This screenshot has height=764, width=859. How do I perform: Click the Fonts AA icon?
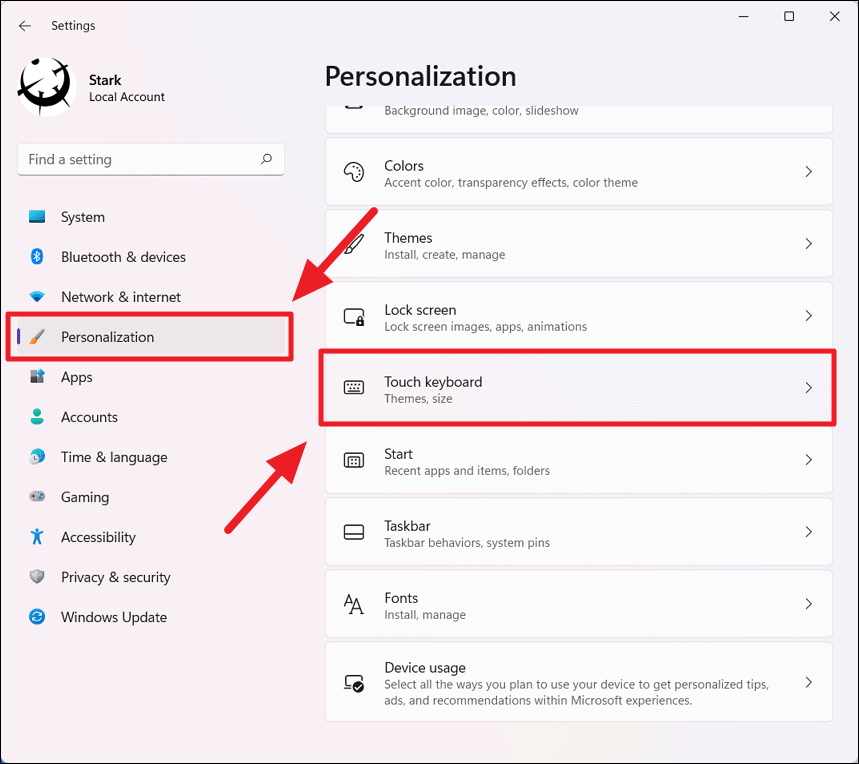pyautogui.click(x=353, y=604)
